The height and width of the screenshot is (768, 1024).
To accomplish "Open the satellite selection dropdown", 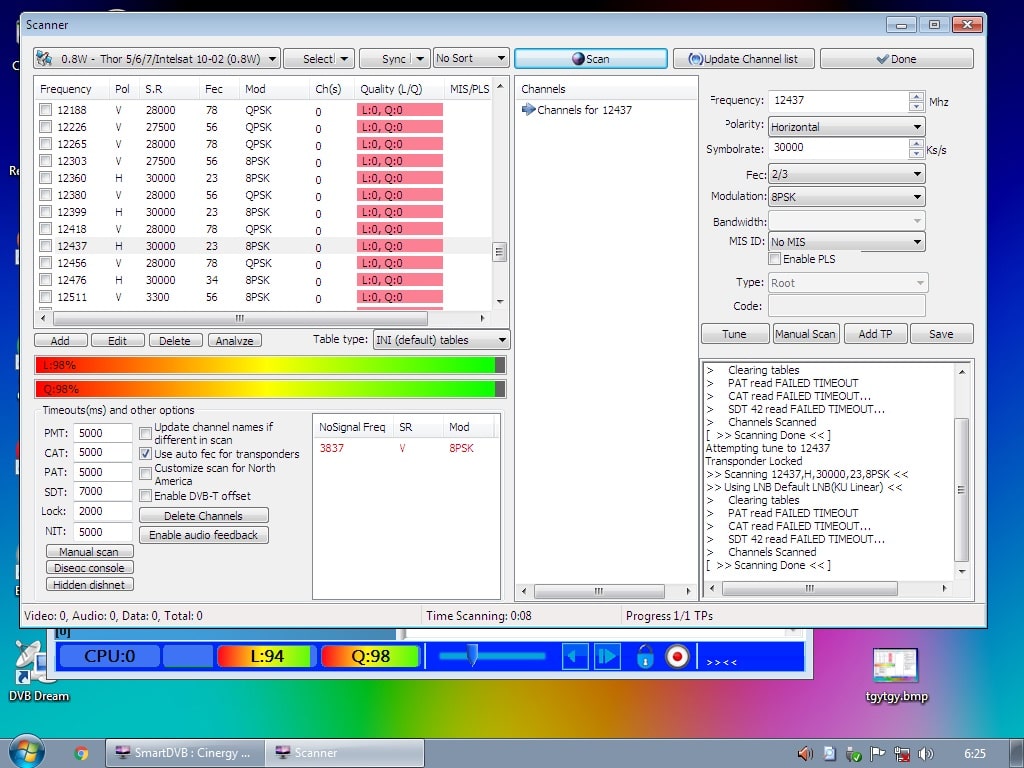I will (x=157, y=59).
